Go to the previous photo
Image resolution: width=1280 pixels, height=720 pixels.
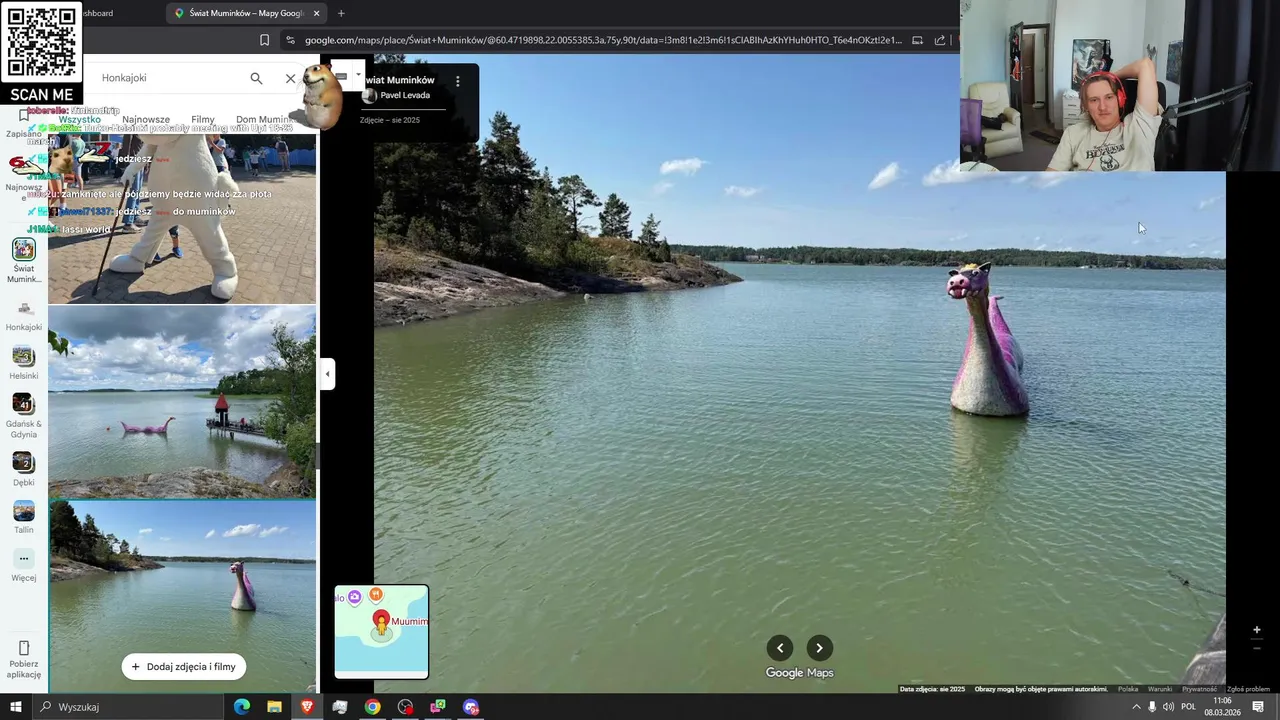click(x=780, y=648)
